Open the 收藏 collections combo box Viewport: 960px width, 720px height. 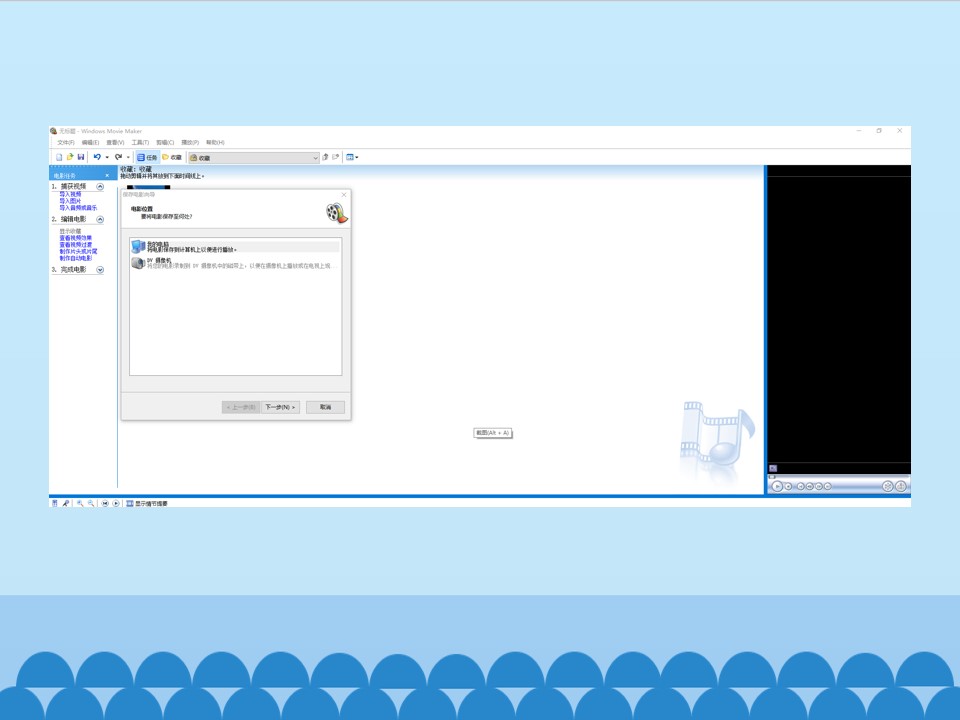(253, 157)
